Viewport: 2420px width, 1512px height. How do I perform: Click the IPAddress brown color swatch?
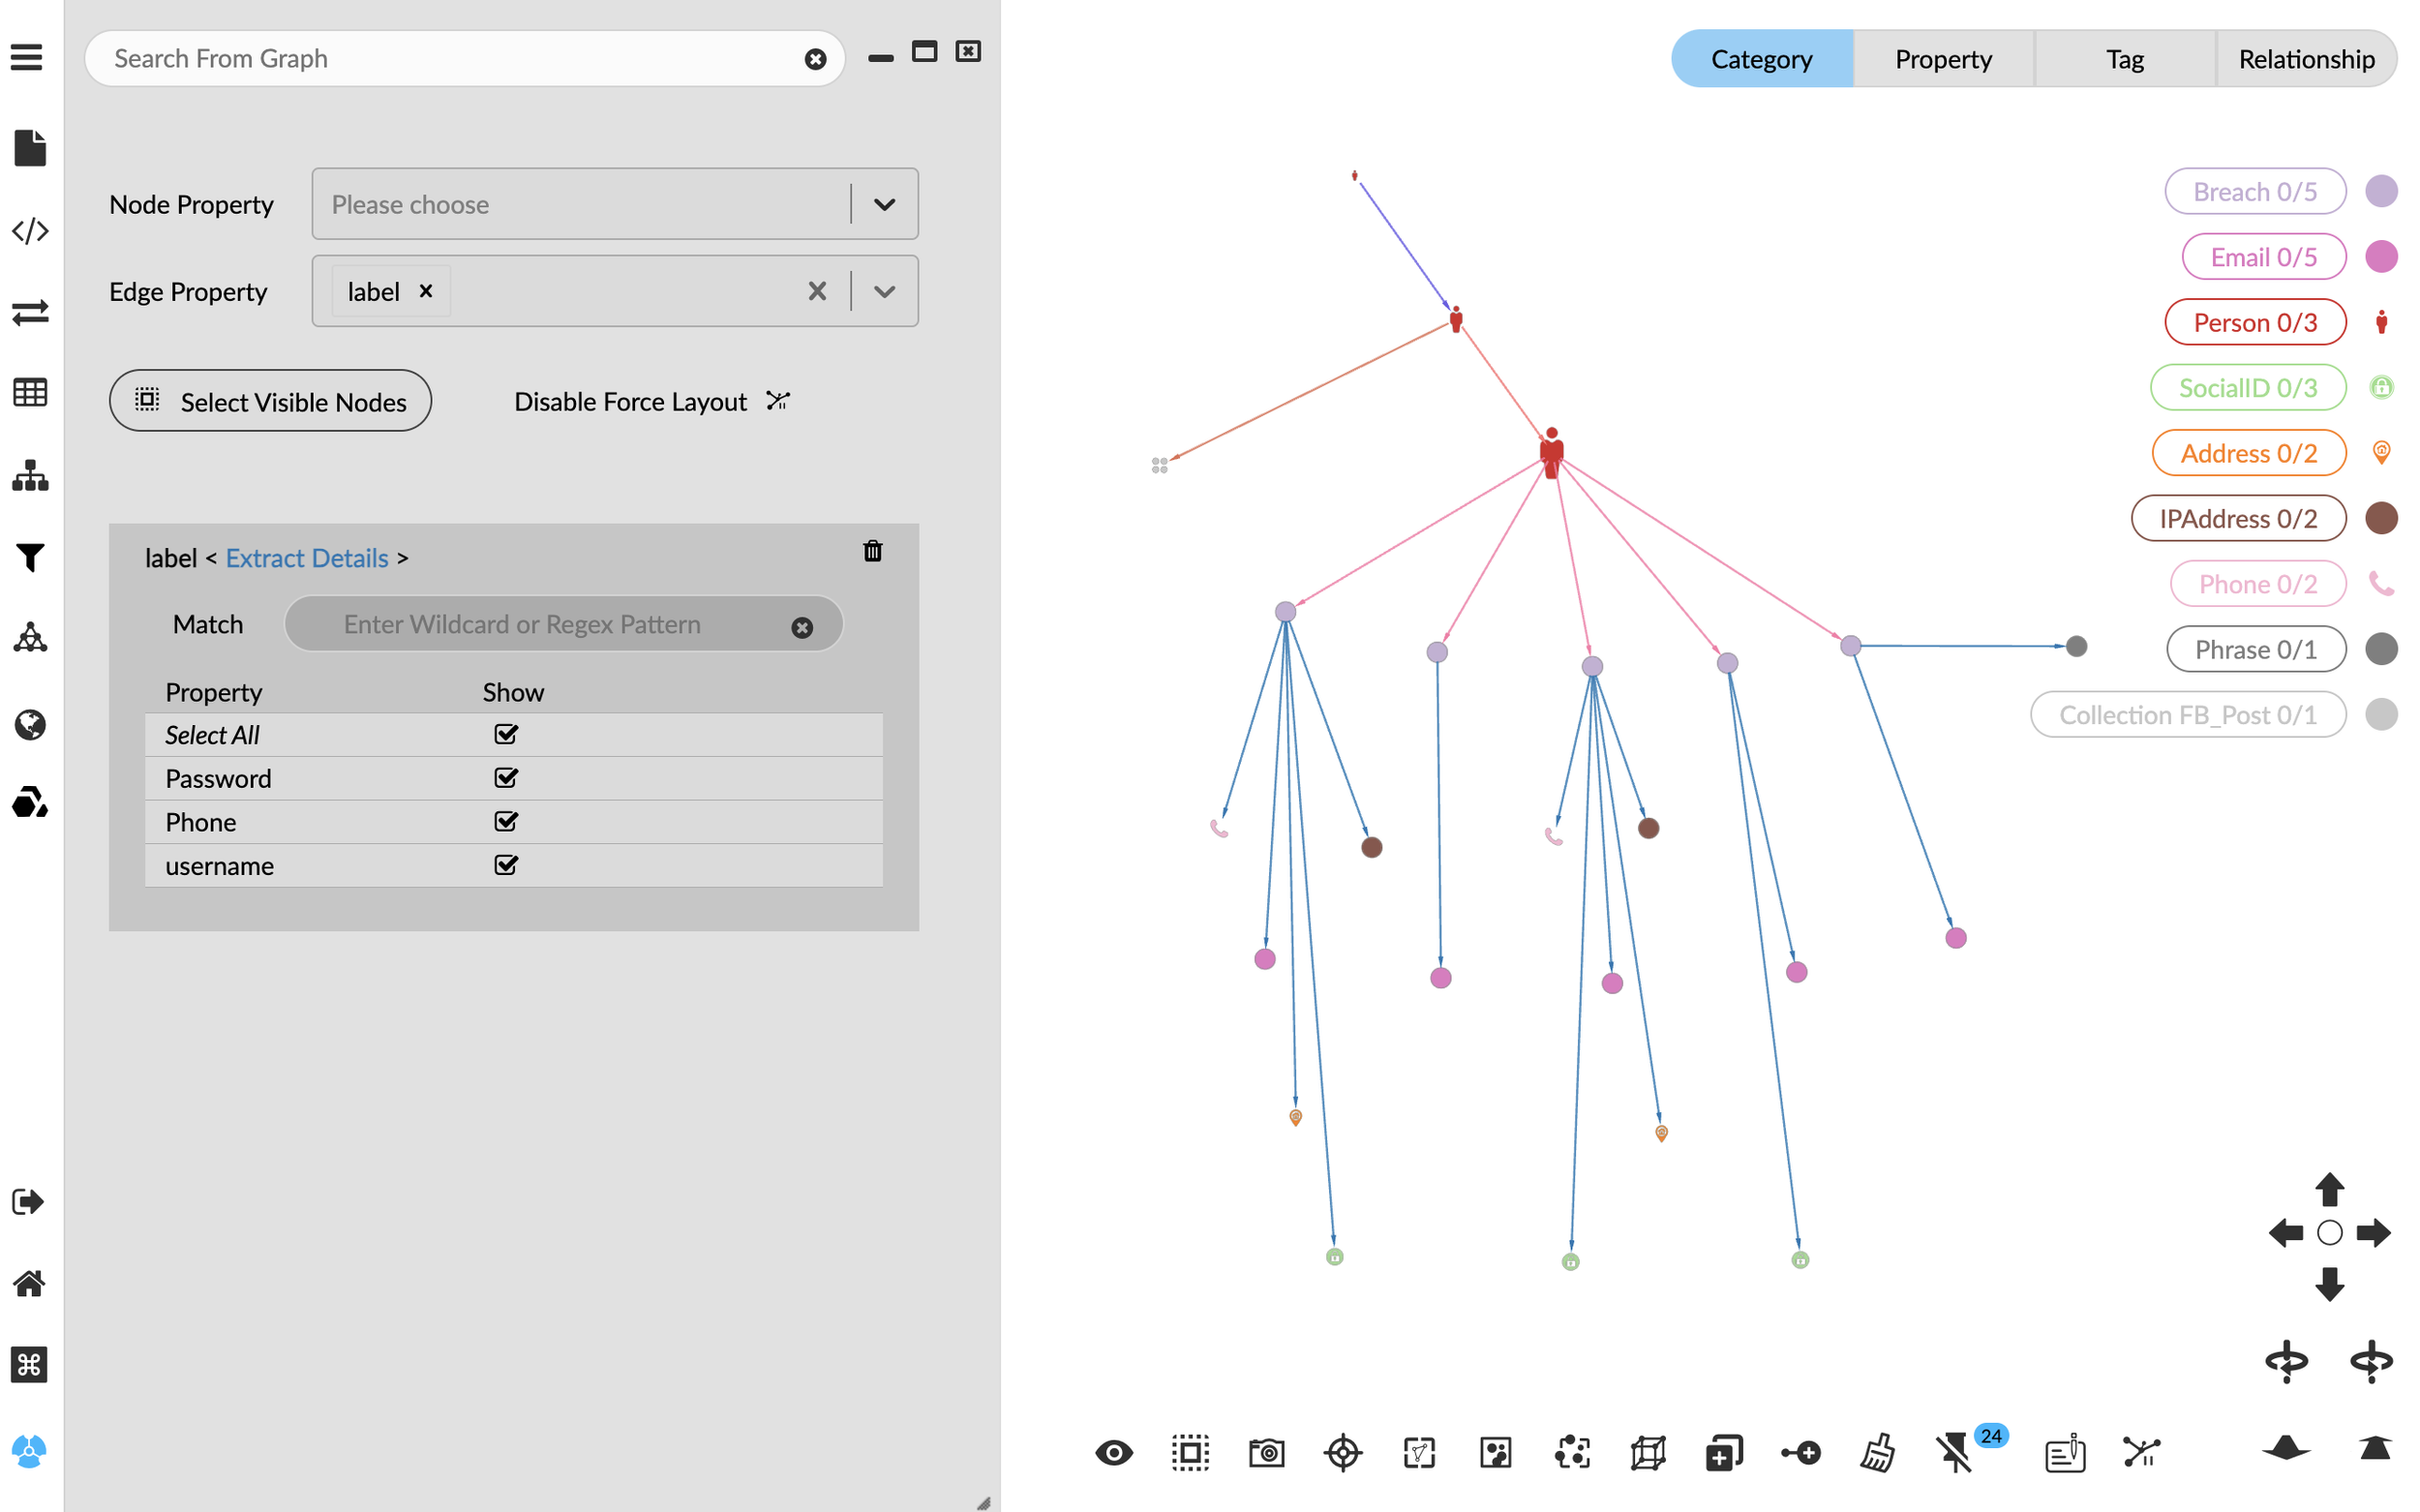[x=2381, y=518]
